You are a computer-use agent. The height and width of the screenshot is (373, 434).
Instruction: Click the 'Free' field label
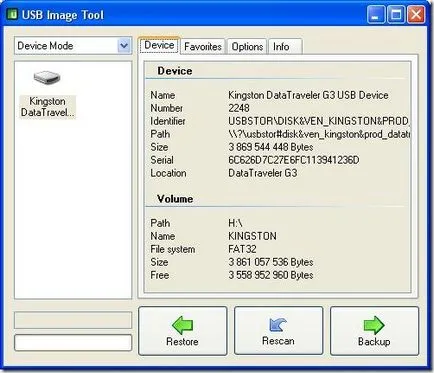pyautogui.click(x=160, y=275)
